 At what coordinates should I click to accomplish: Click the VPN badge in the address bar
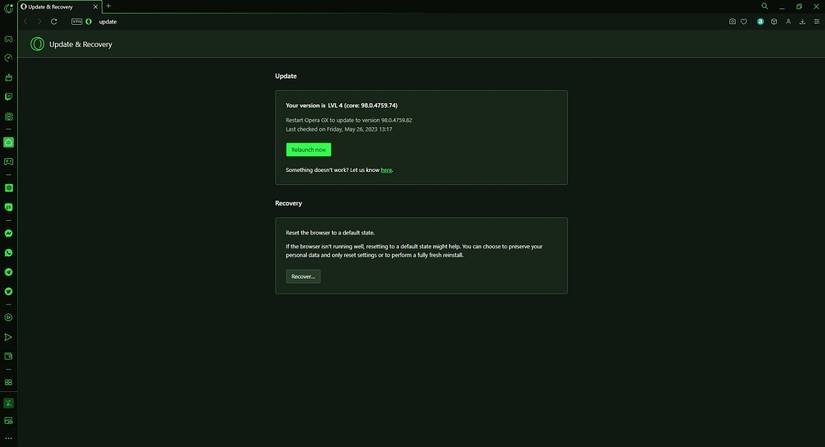click(77, 22)
